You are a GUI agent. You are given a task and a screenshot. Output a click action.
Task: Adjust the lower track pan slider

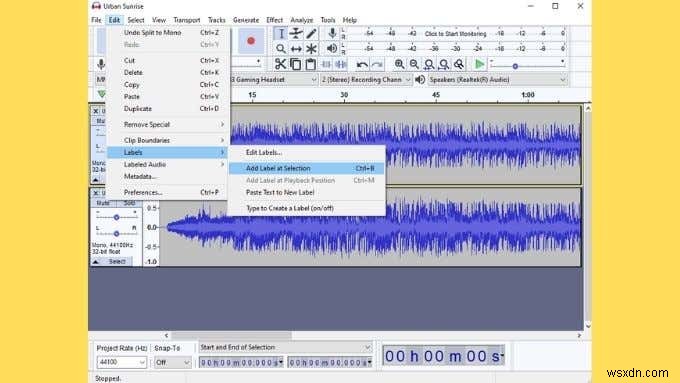pyautogui.click(x=116, y=233)
